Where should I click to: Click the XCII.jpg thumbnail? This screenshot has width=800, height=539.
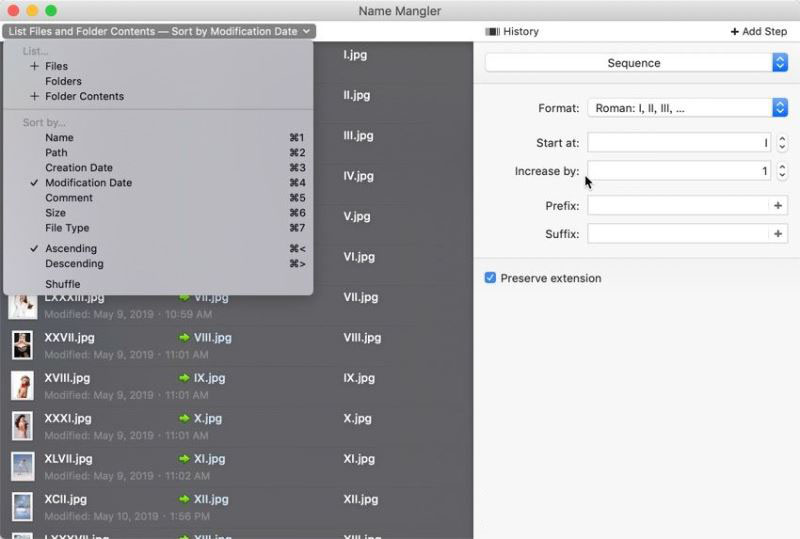pyautogui.click(x=22, y=506)
